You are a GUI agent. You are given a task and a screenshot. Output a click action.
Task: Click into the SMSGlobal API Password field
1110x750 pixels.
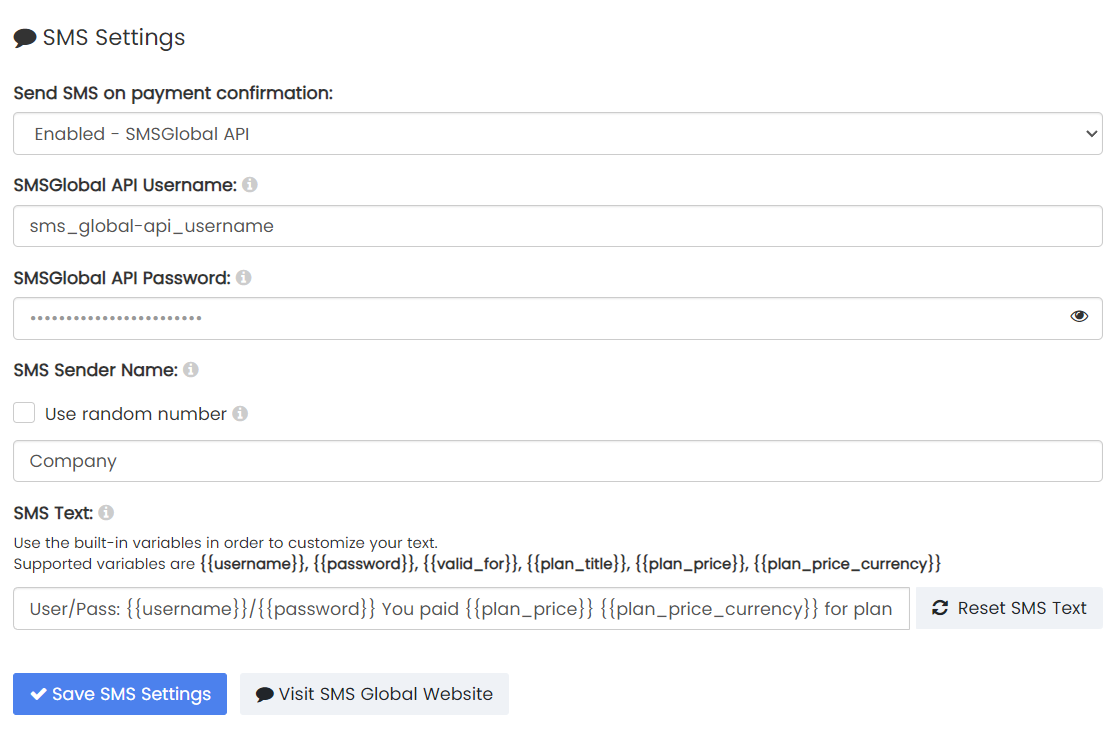pyautogui.click(x=558, y=318)
